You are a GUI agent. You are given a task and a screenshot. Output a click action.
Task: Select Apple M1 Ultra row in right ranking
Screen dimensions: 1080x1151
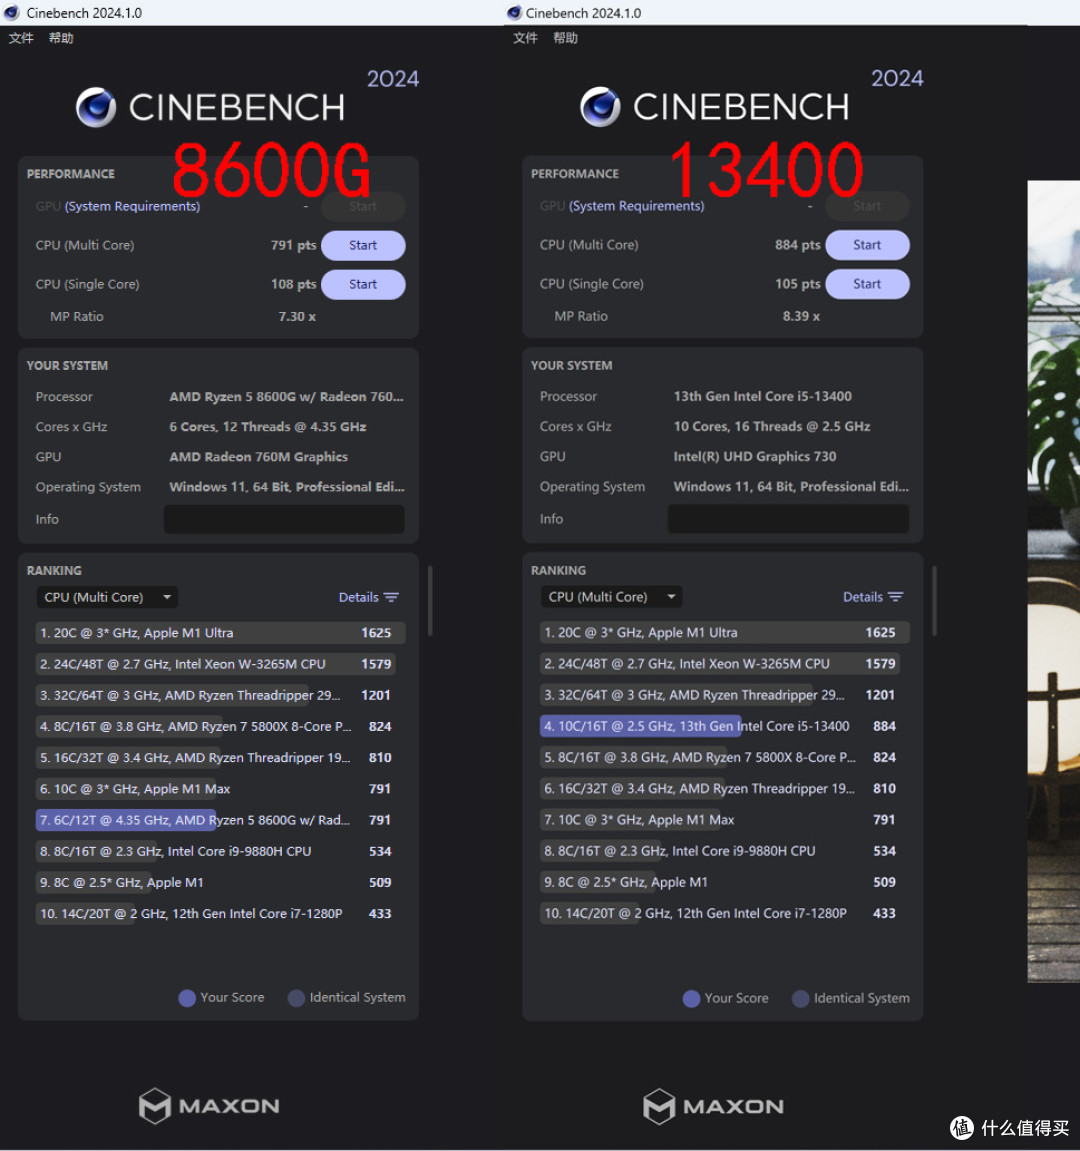click(725, 632)
